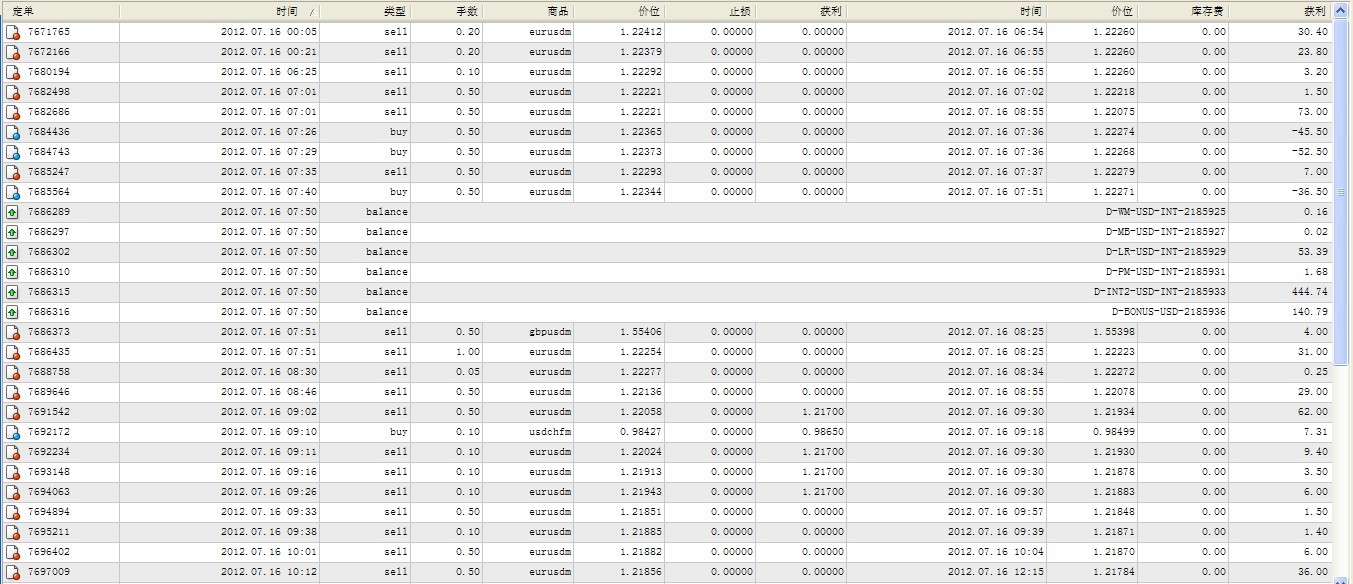Image resolution: width=1353 pixels, height=584 pixels.
Task: Click the loss value -52.50
Action: [1309, 152]
